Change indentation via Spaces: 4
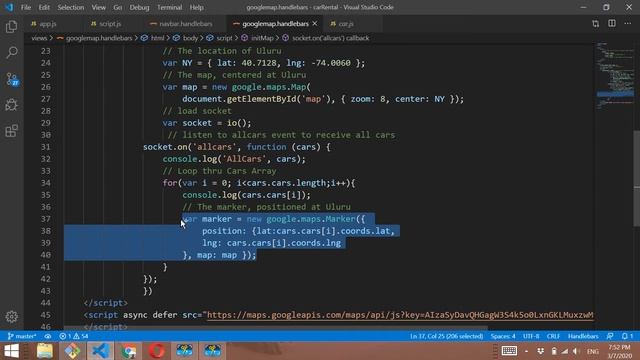Viewport: 640px width, 360px height. click(503, 336)
